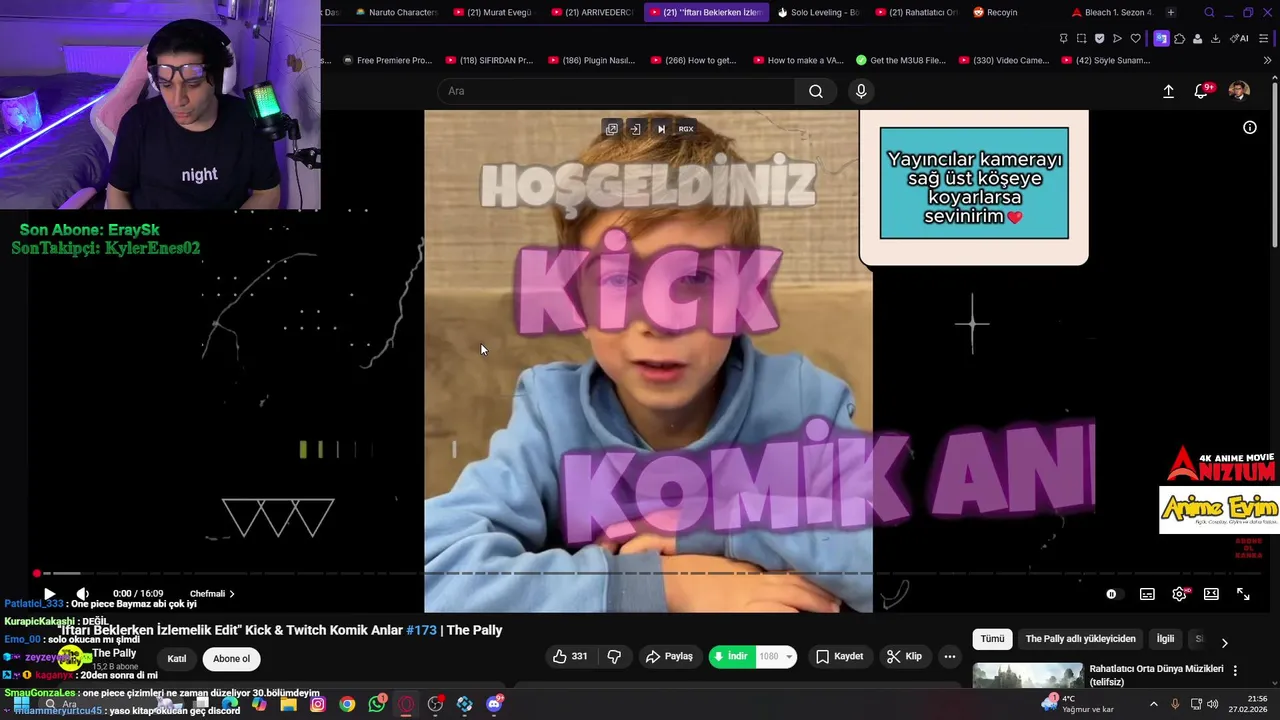Viewport: 1280px width, 720px height.
Task: Show the video info card icon
Action: pyautogui.click(x=1250, y=127)
